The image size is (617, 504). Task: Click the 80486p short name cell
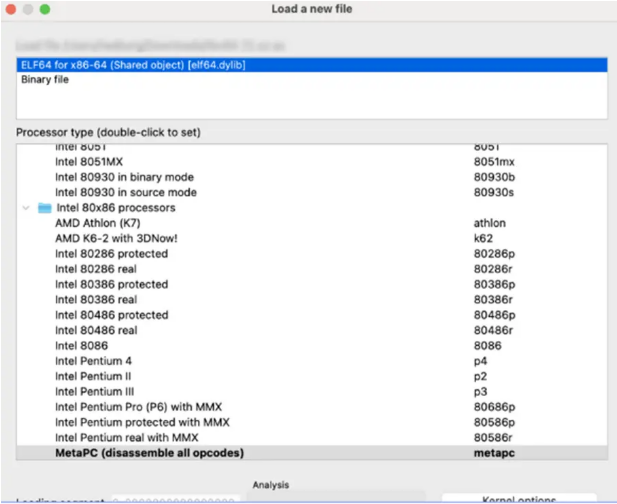click(494, 315)
